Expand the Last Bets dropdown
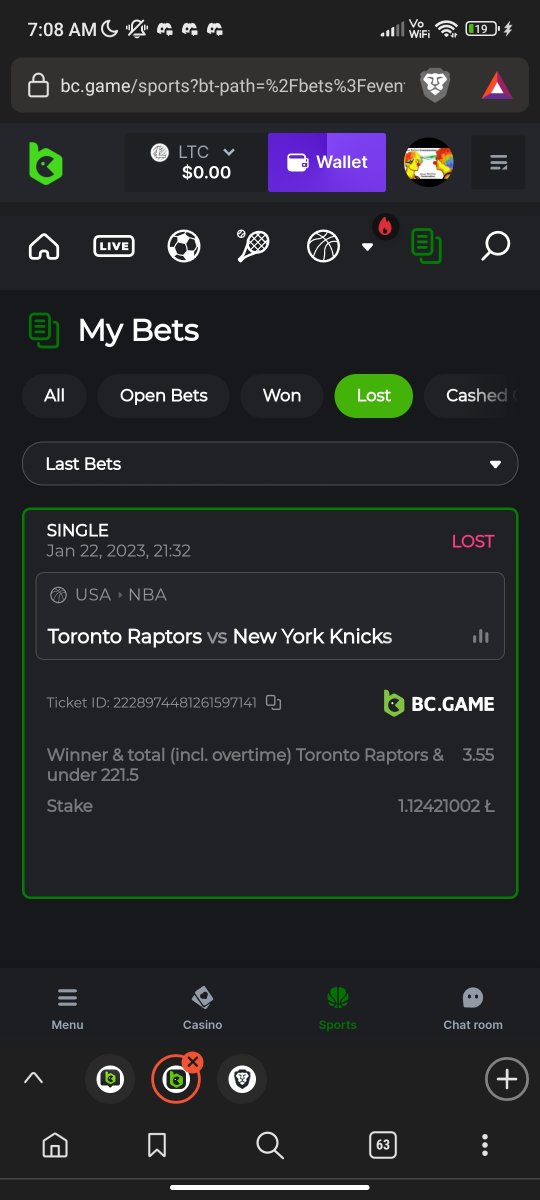This screenshot has height=1200, width=540. (x=270, y=464)
